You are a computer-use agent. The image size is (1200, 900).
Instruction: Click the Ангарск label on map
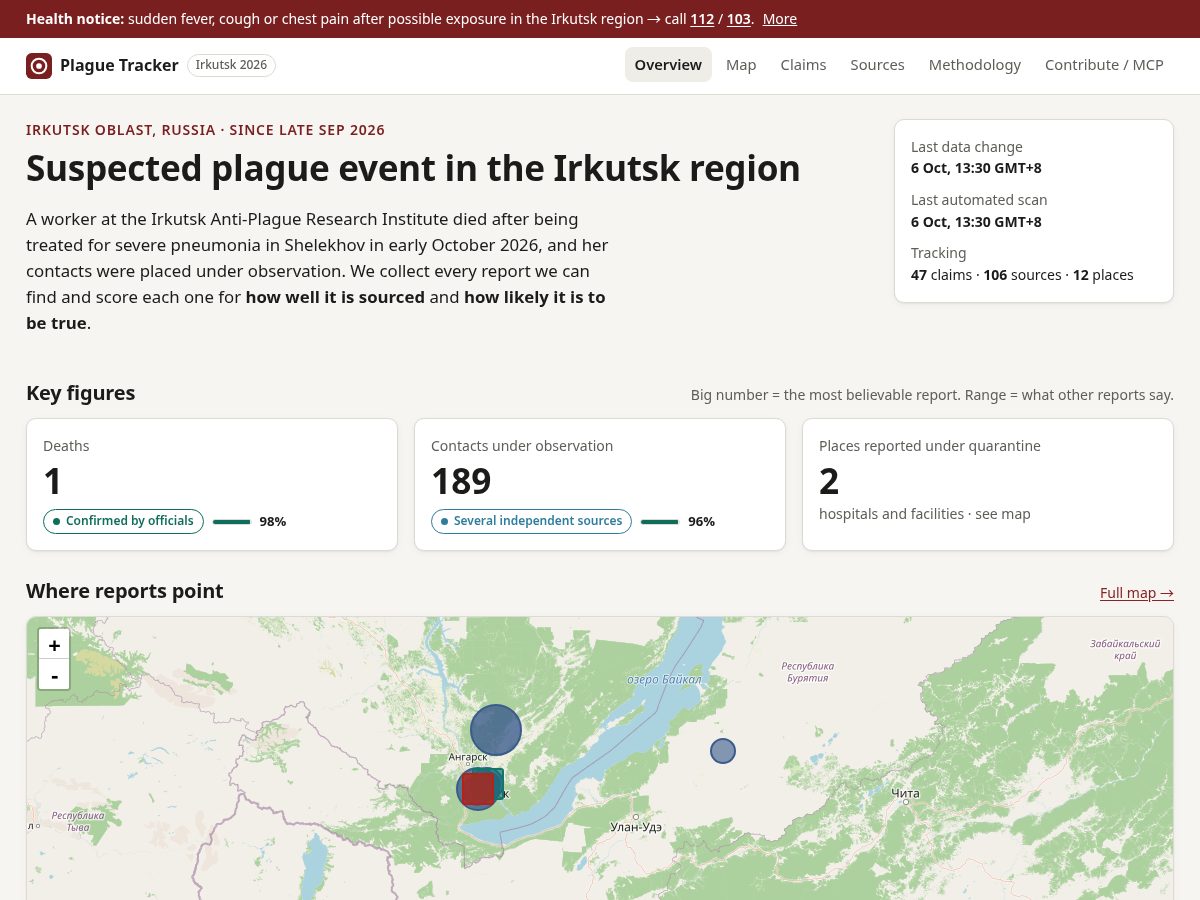(468, 757)
